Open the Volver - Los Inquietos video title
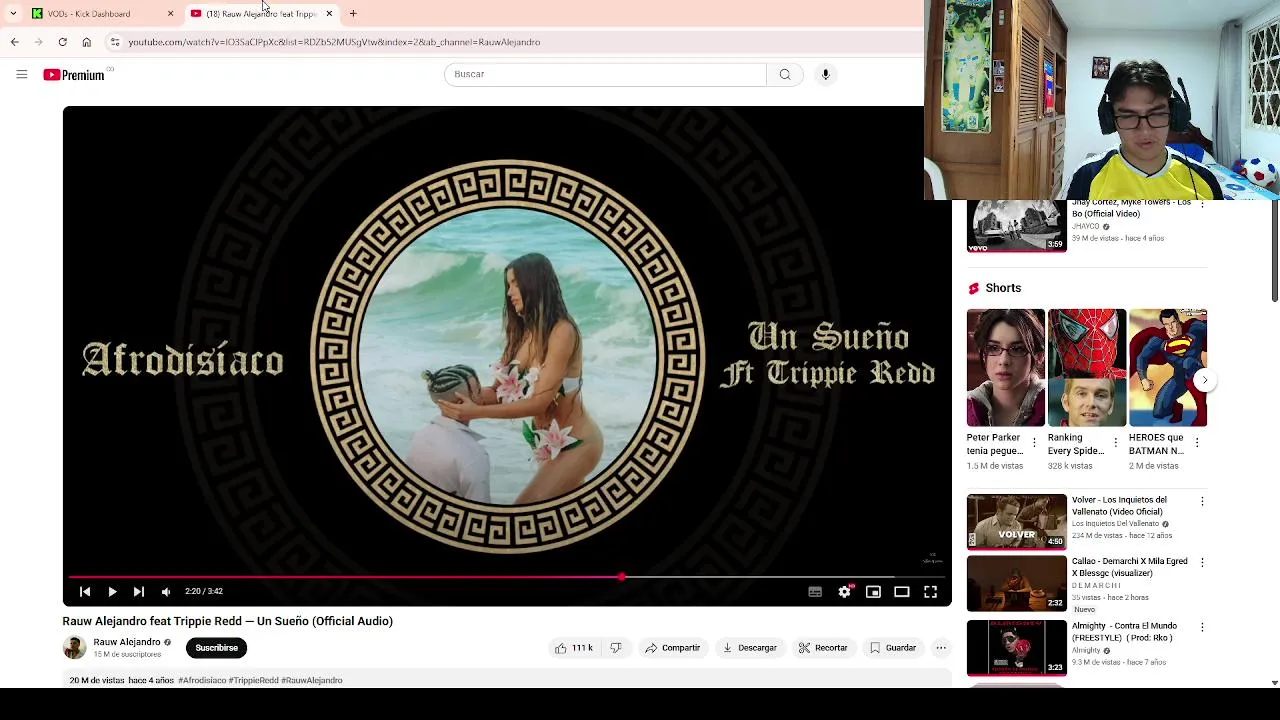Viewport: 1280px width, 720px height. pos(1120,506)
